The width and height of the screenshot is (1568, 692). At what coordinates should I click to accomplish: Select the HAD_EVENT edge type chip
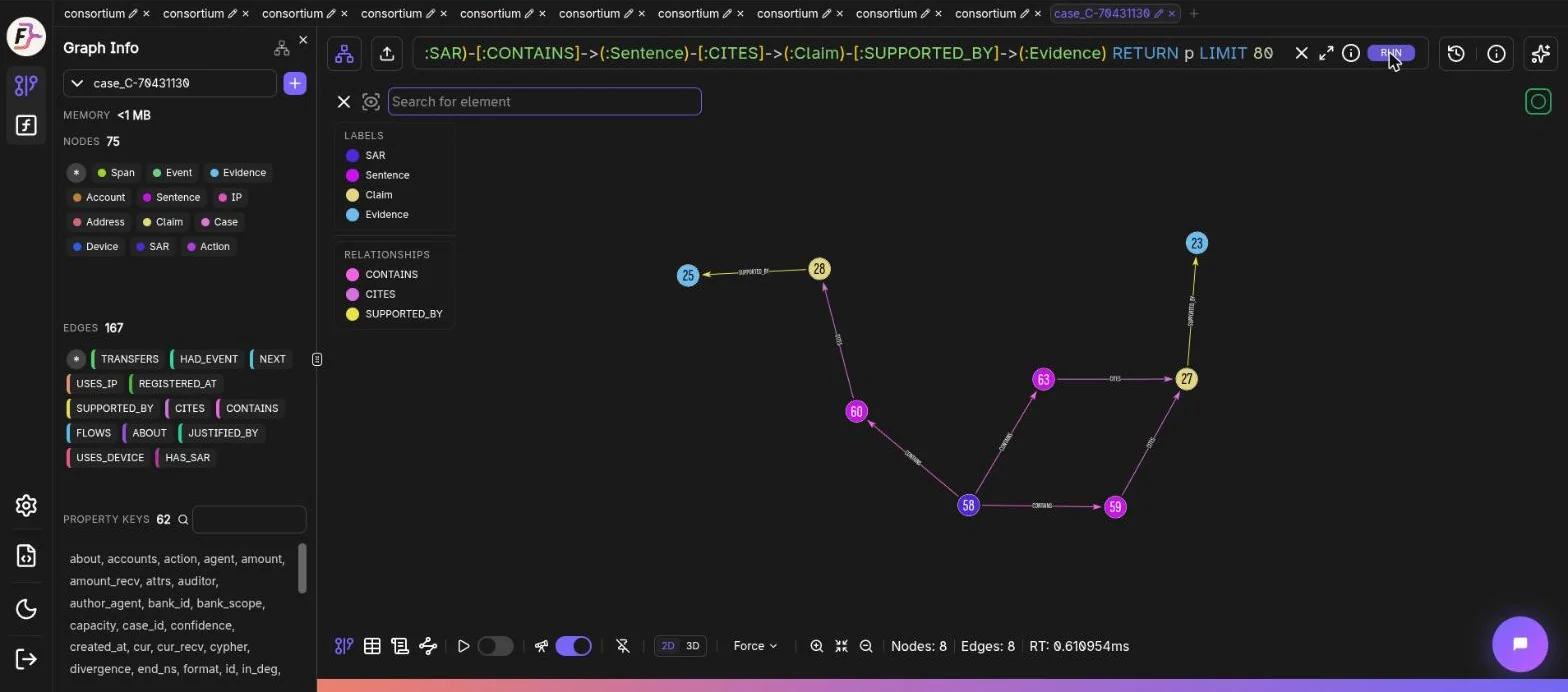point(207,359)
